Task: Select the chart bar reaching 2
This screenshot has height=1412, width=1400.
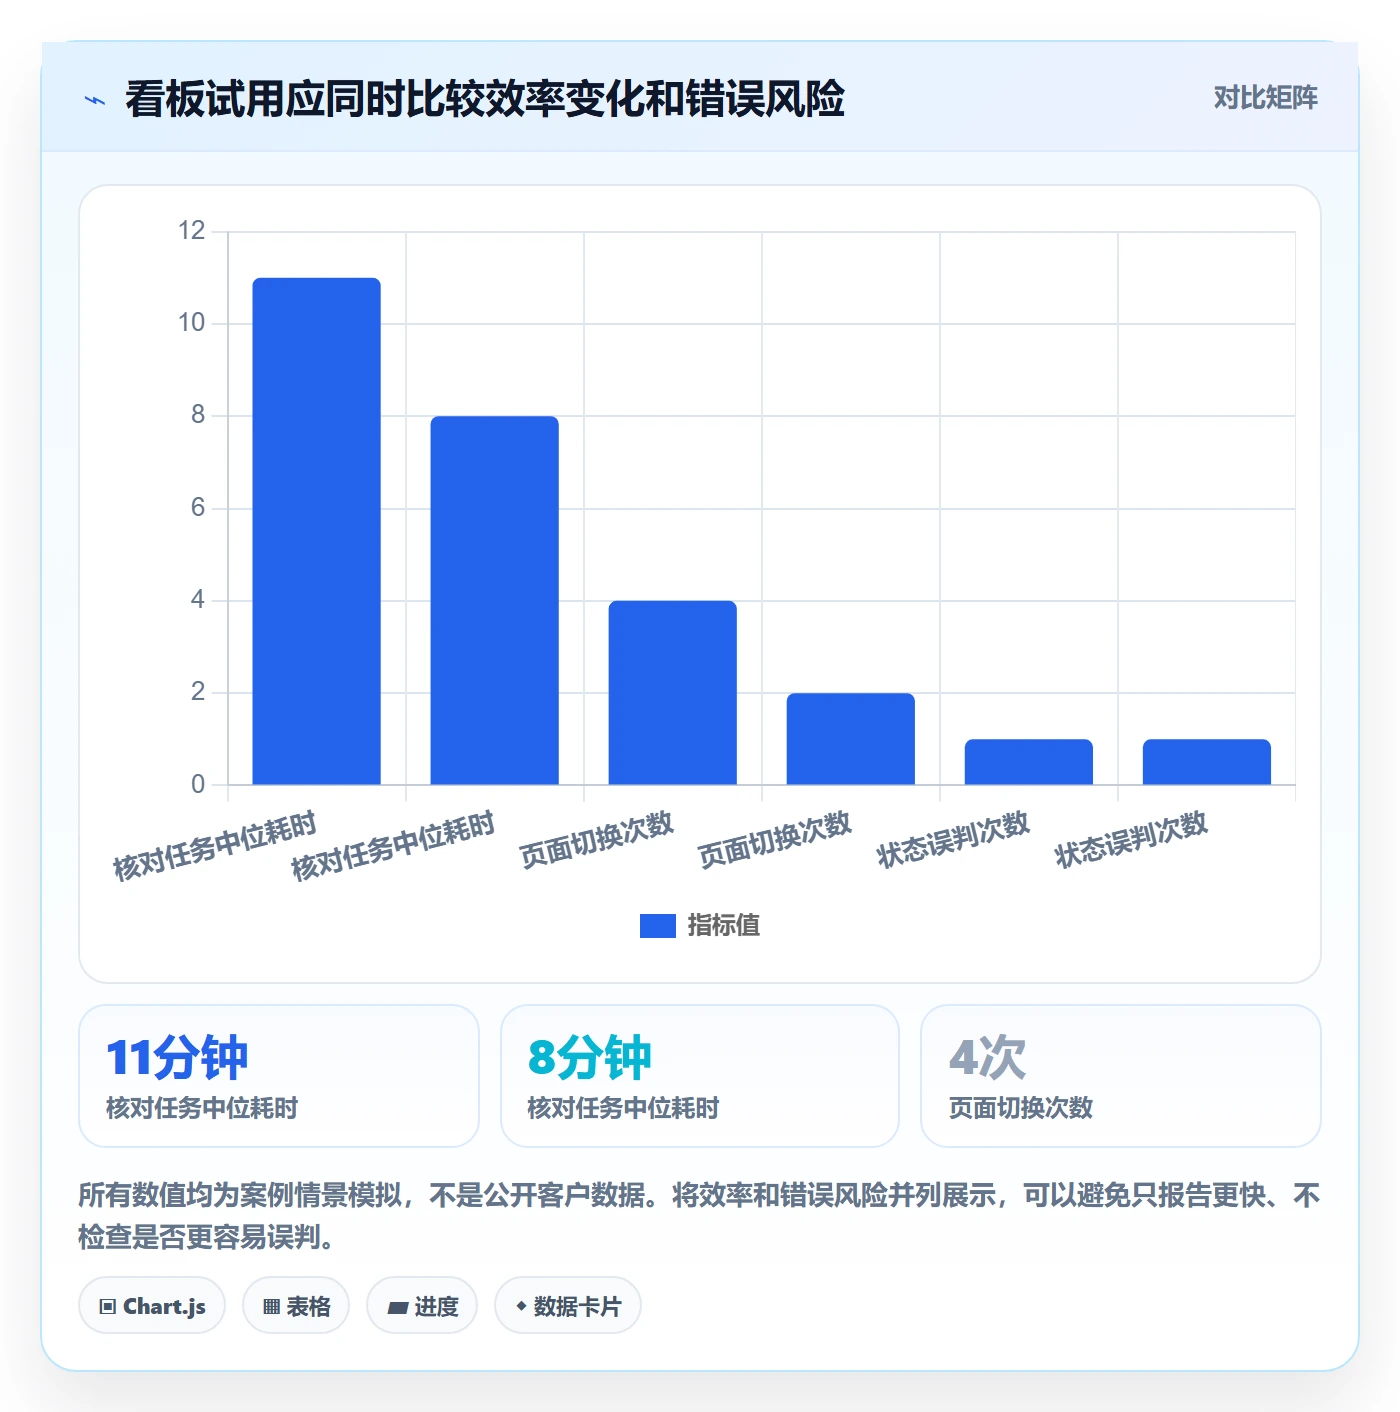Action: 851,739
